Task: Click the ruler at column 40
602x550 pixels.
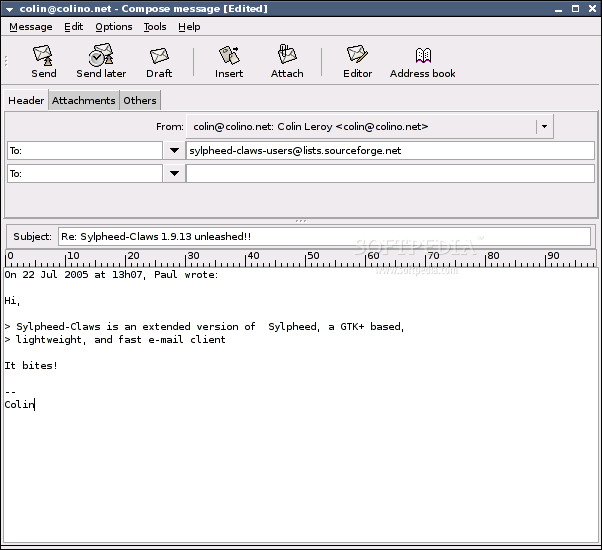Action: pyautogui.click(x=246, y=258)
